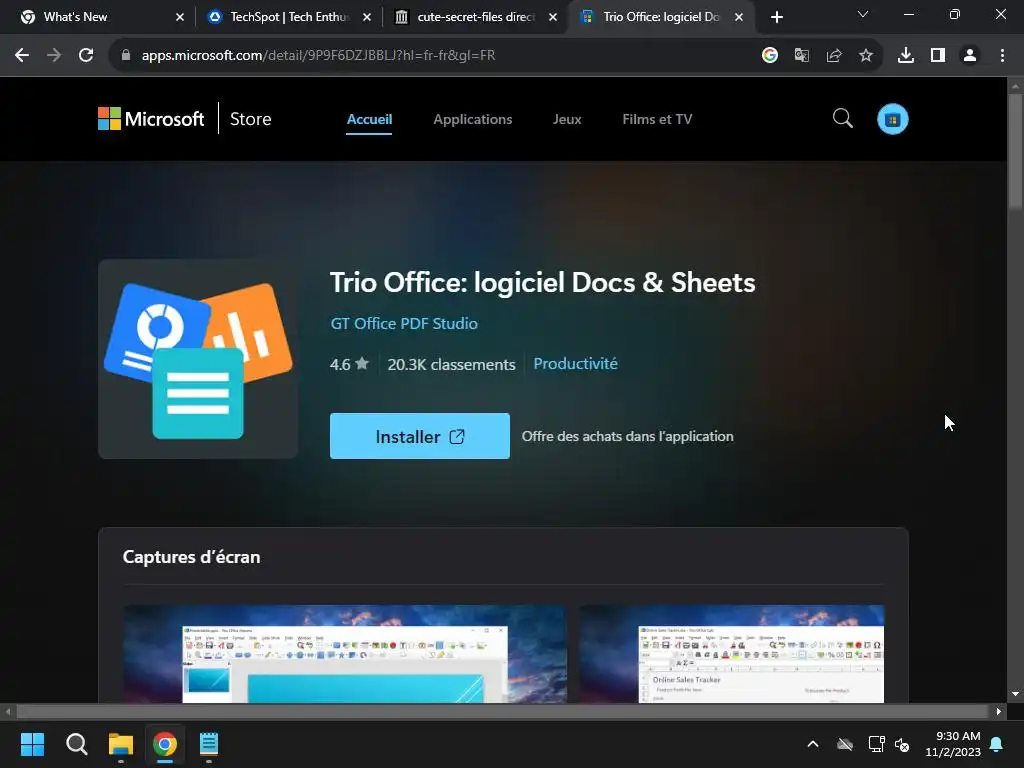Click the horizontal scrollbar

pyautogui.click(x=502, y=711)
